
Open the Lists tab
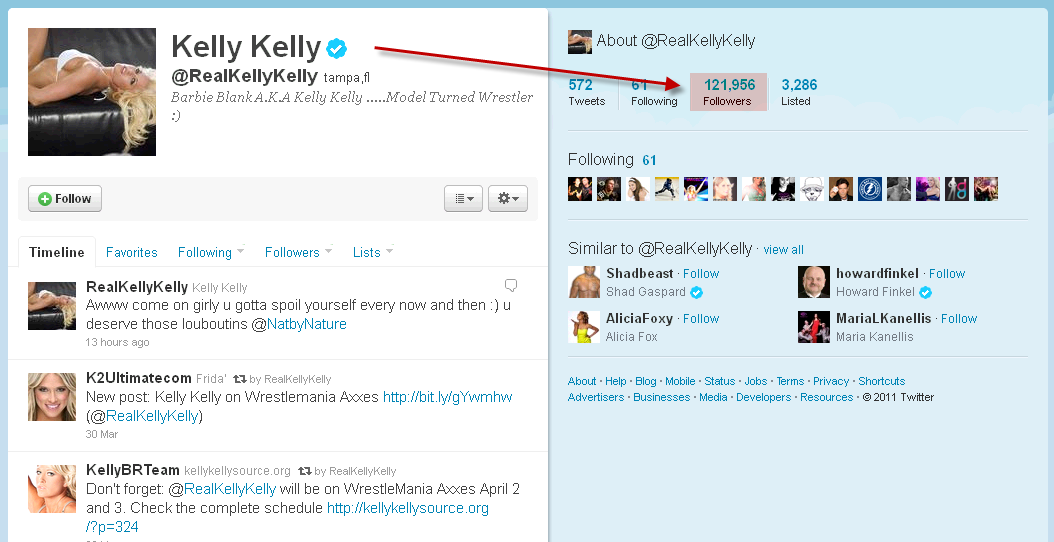point(366,252)
